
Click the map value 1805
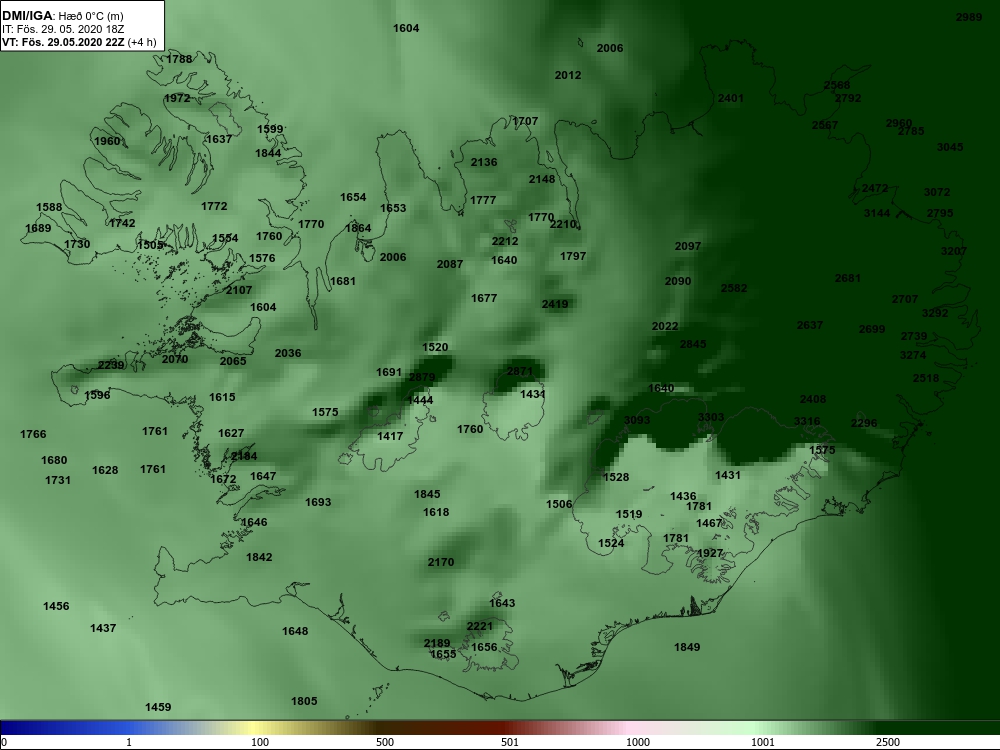click(x=304, y=702)
